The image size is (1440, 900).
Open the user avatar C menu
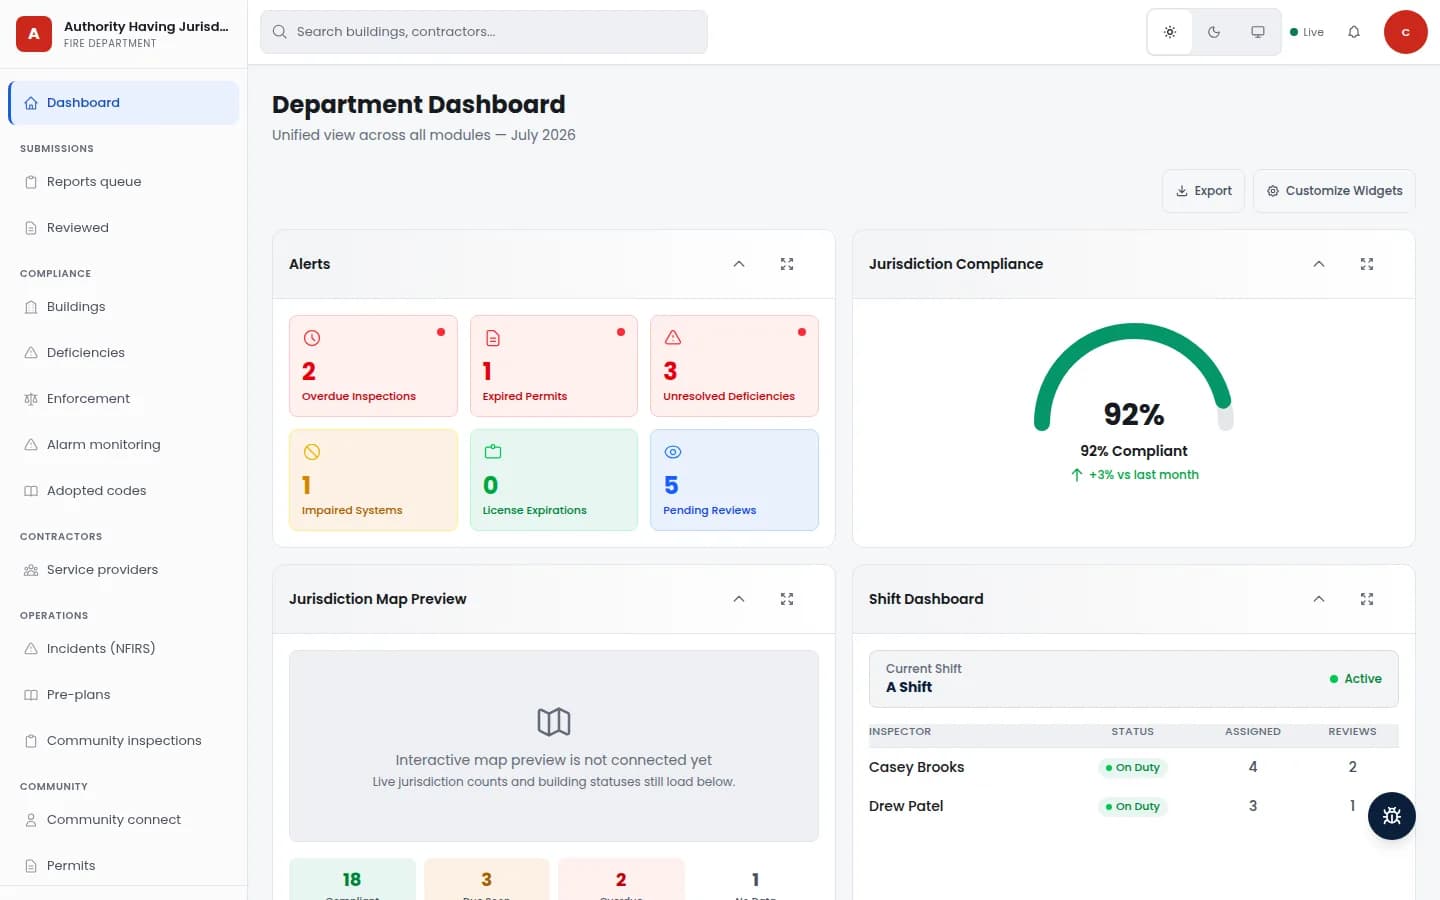(x=1405, y=32)
